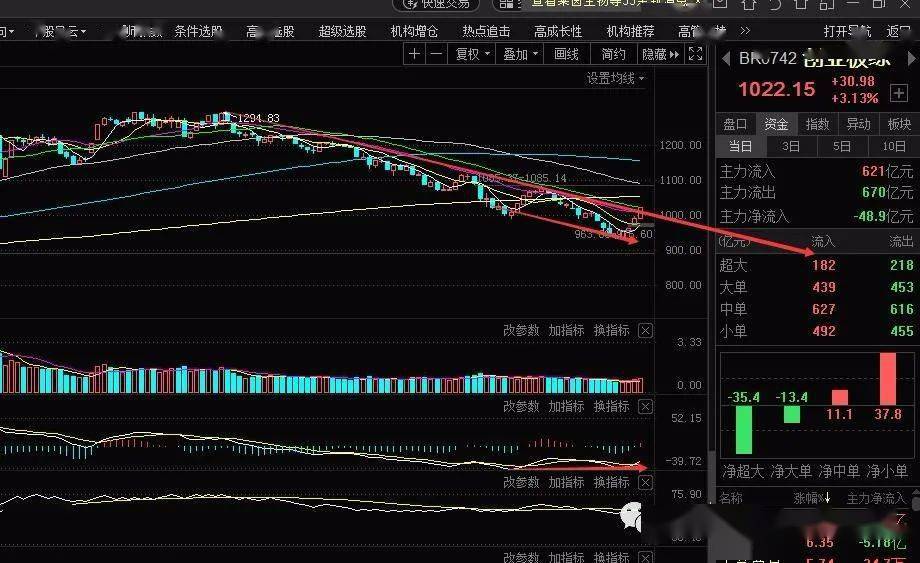Select the 10日 period tab
The height and width of the screenshot is (563, 920).
(x=893, y=146)
